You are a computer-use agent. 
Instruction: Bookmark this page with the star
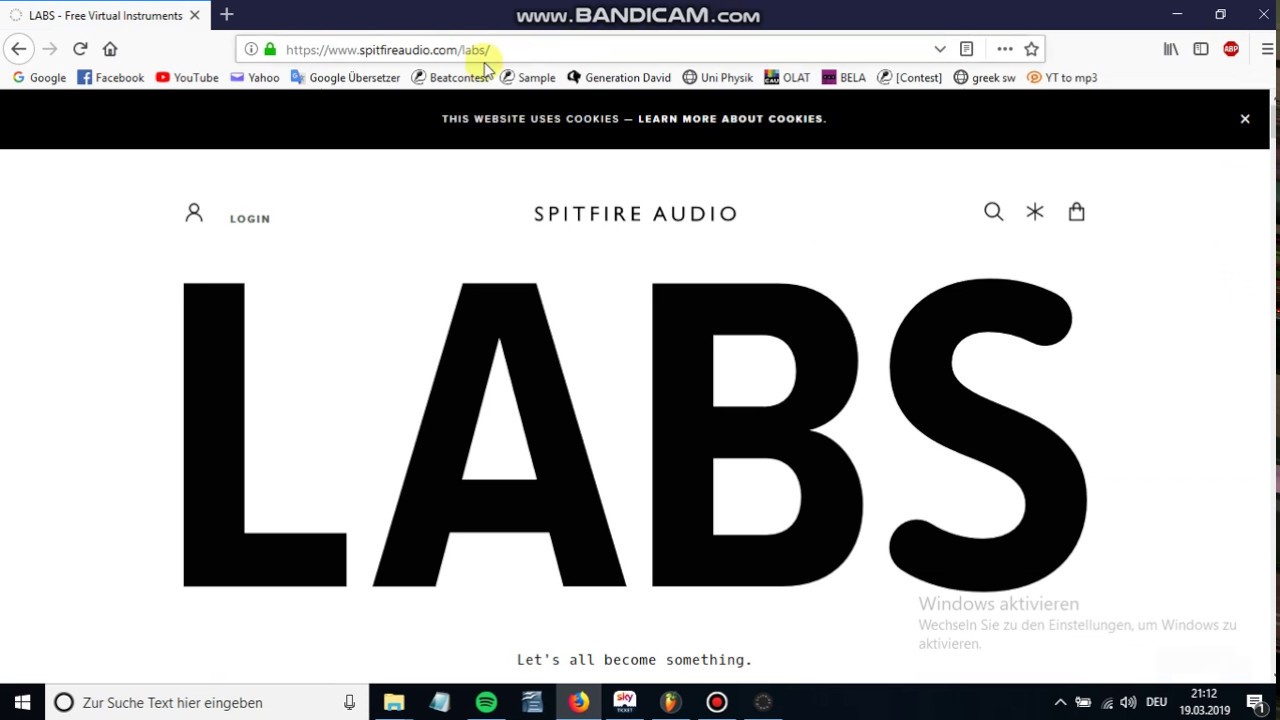[x=1032, y=49]
